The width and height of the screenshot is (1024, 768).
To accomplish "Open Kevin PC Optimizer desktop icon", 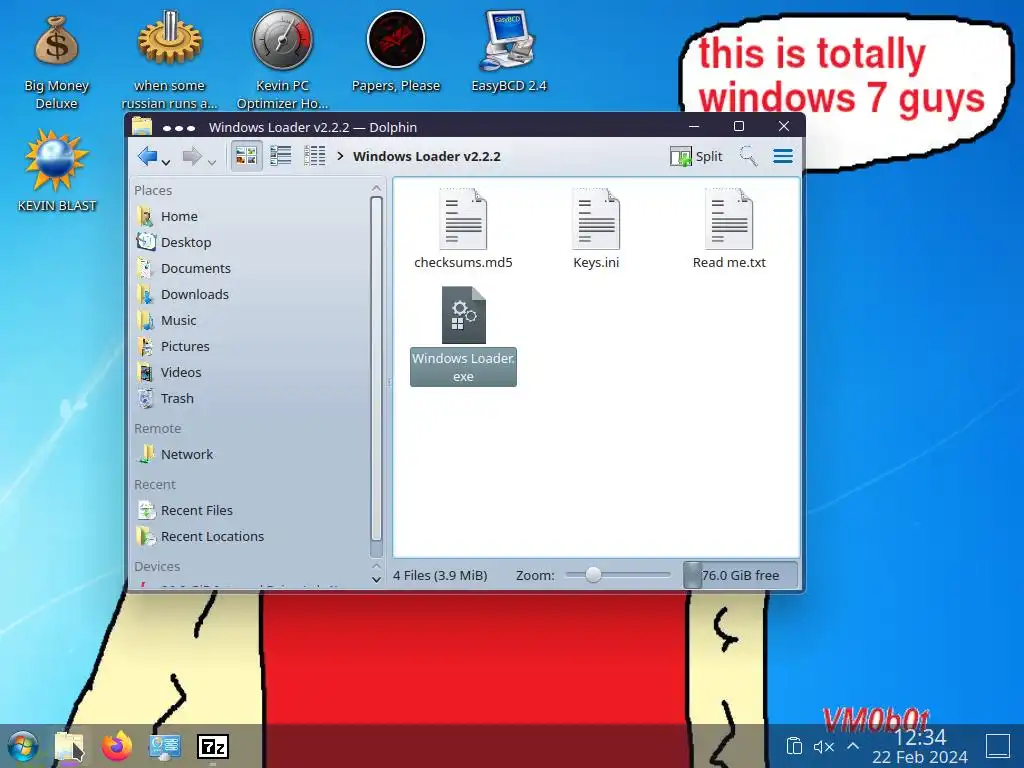I will click(282, 60).
